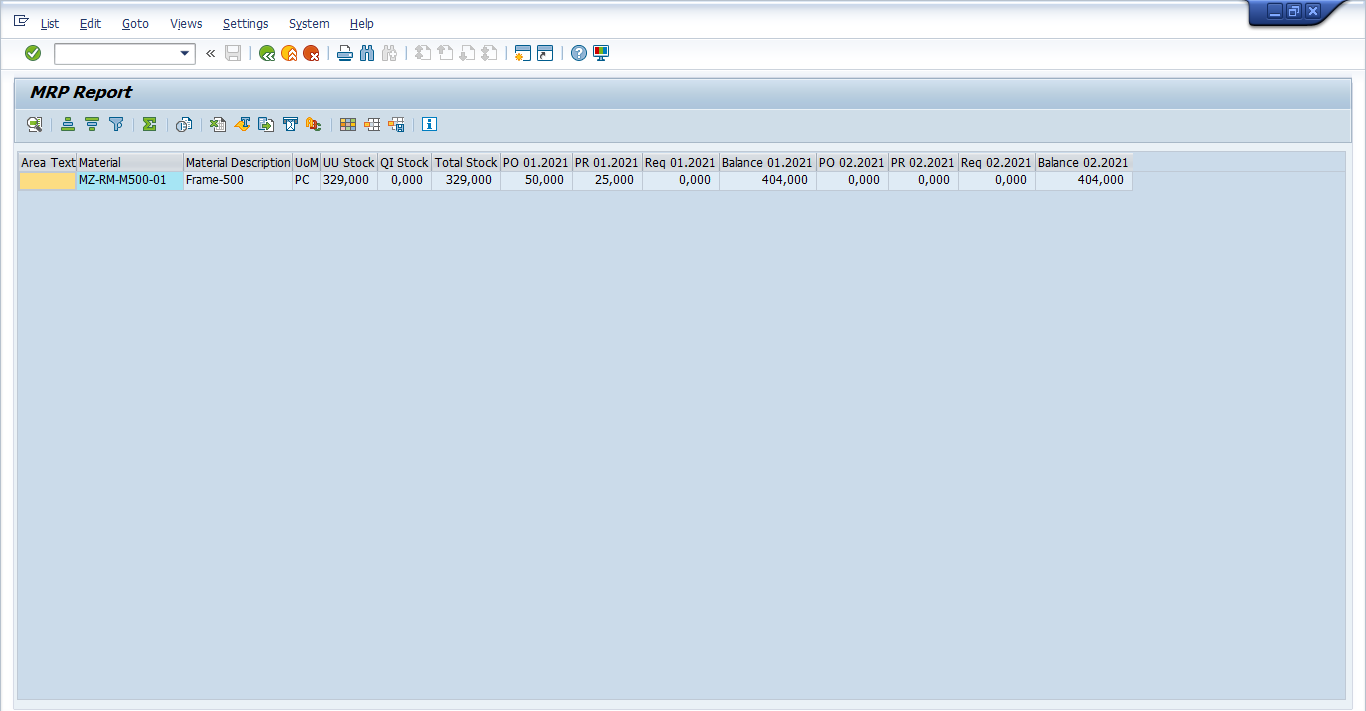Click the Mail Recipient icon

pos(290,124)
